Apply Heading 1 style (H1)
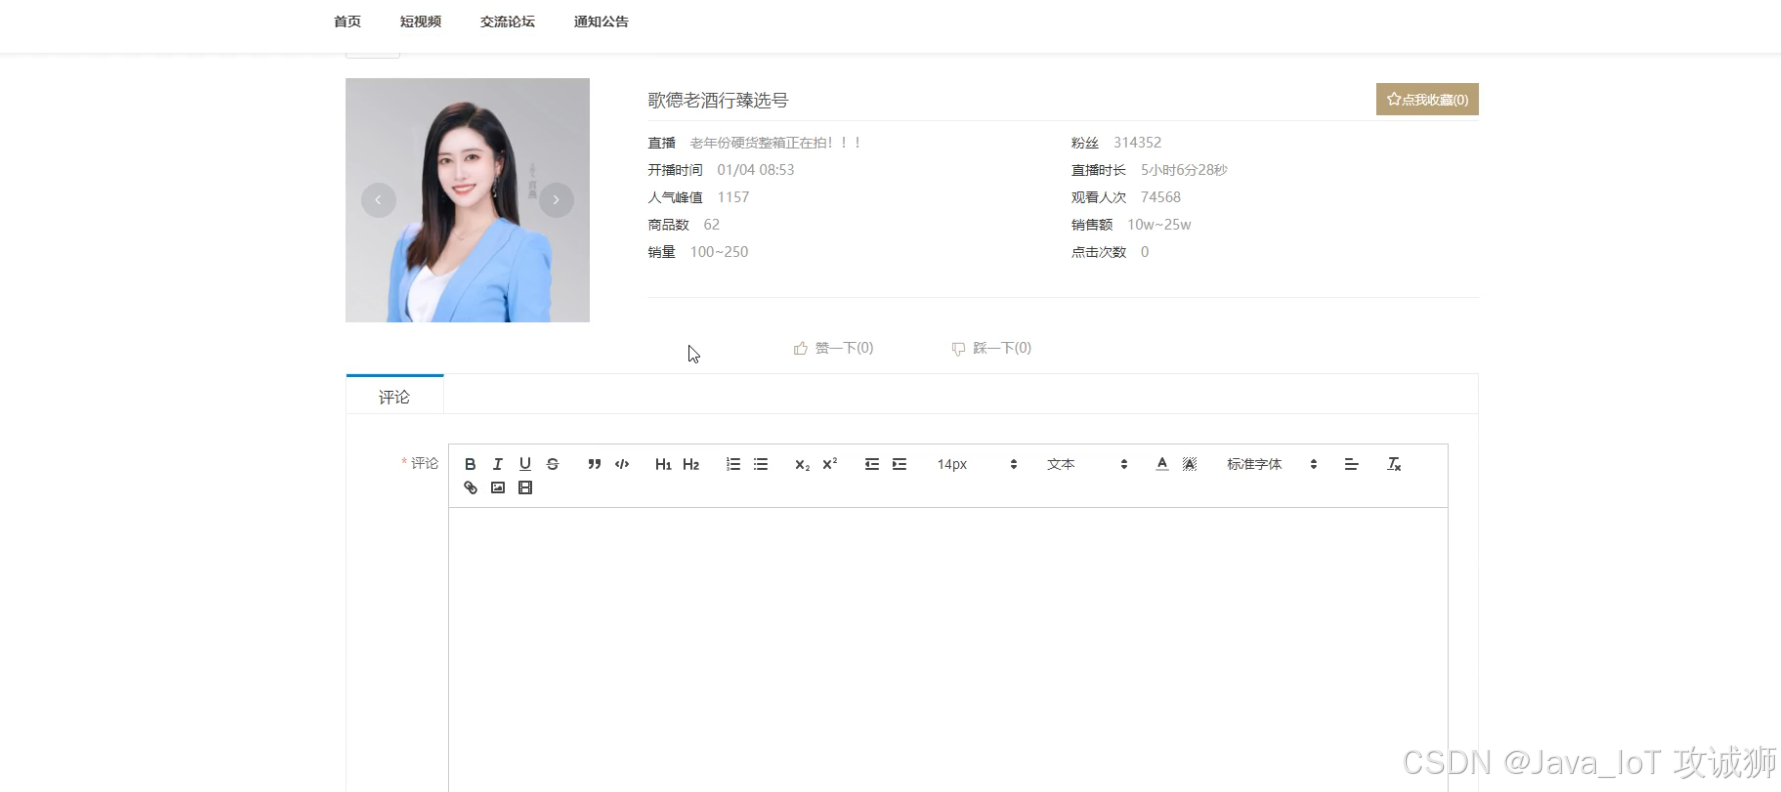 click(663, 464)
